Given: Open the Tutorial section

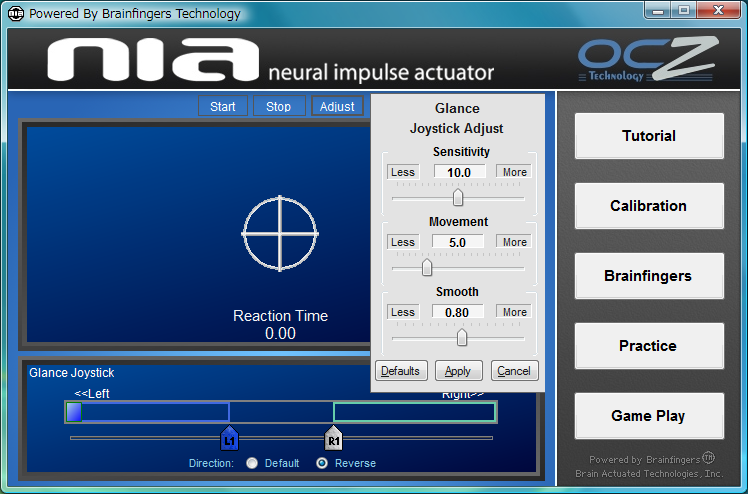Looking at the screenshot, I should point(649,136).
